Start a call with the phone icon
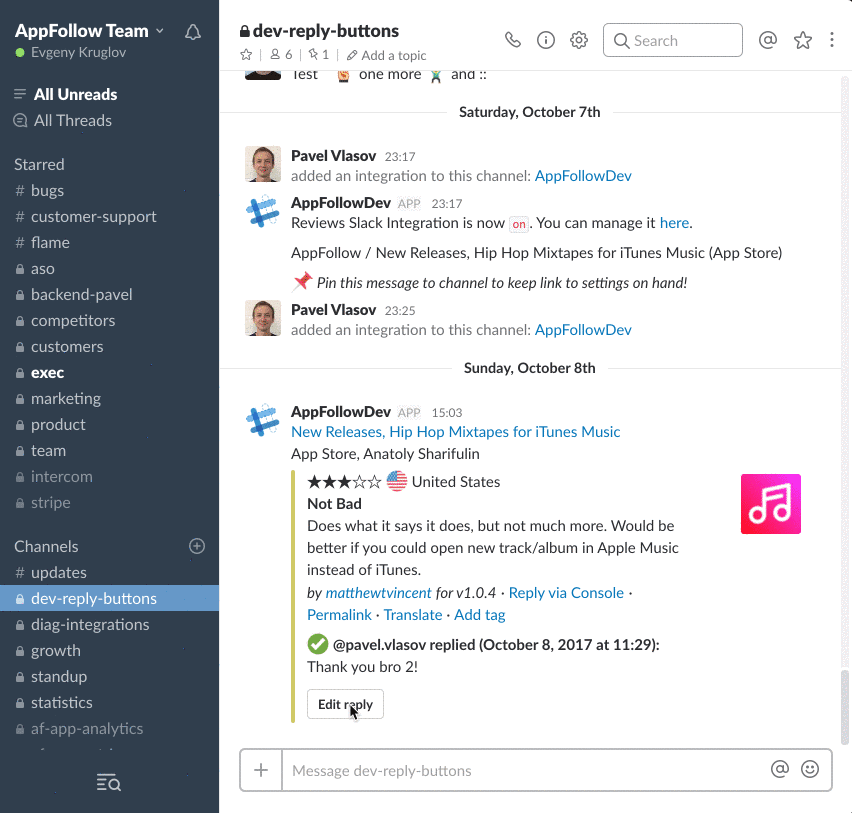This screenshot has width=852, height=813. (513, 40)
